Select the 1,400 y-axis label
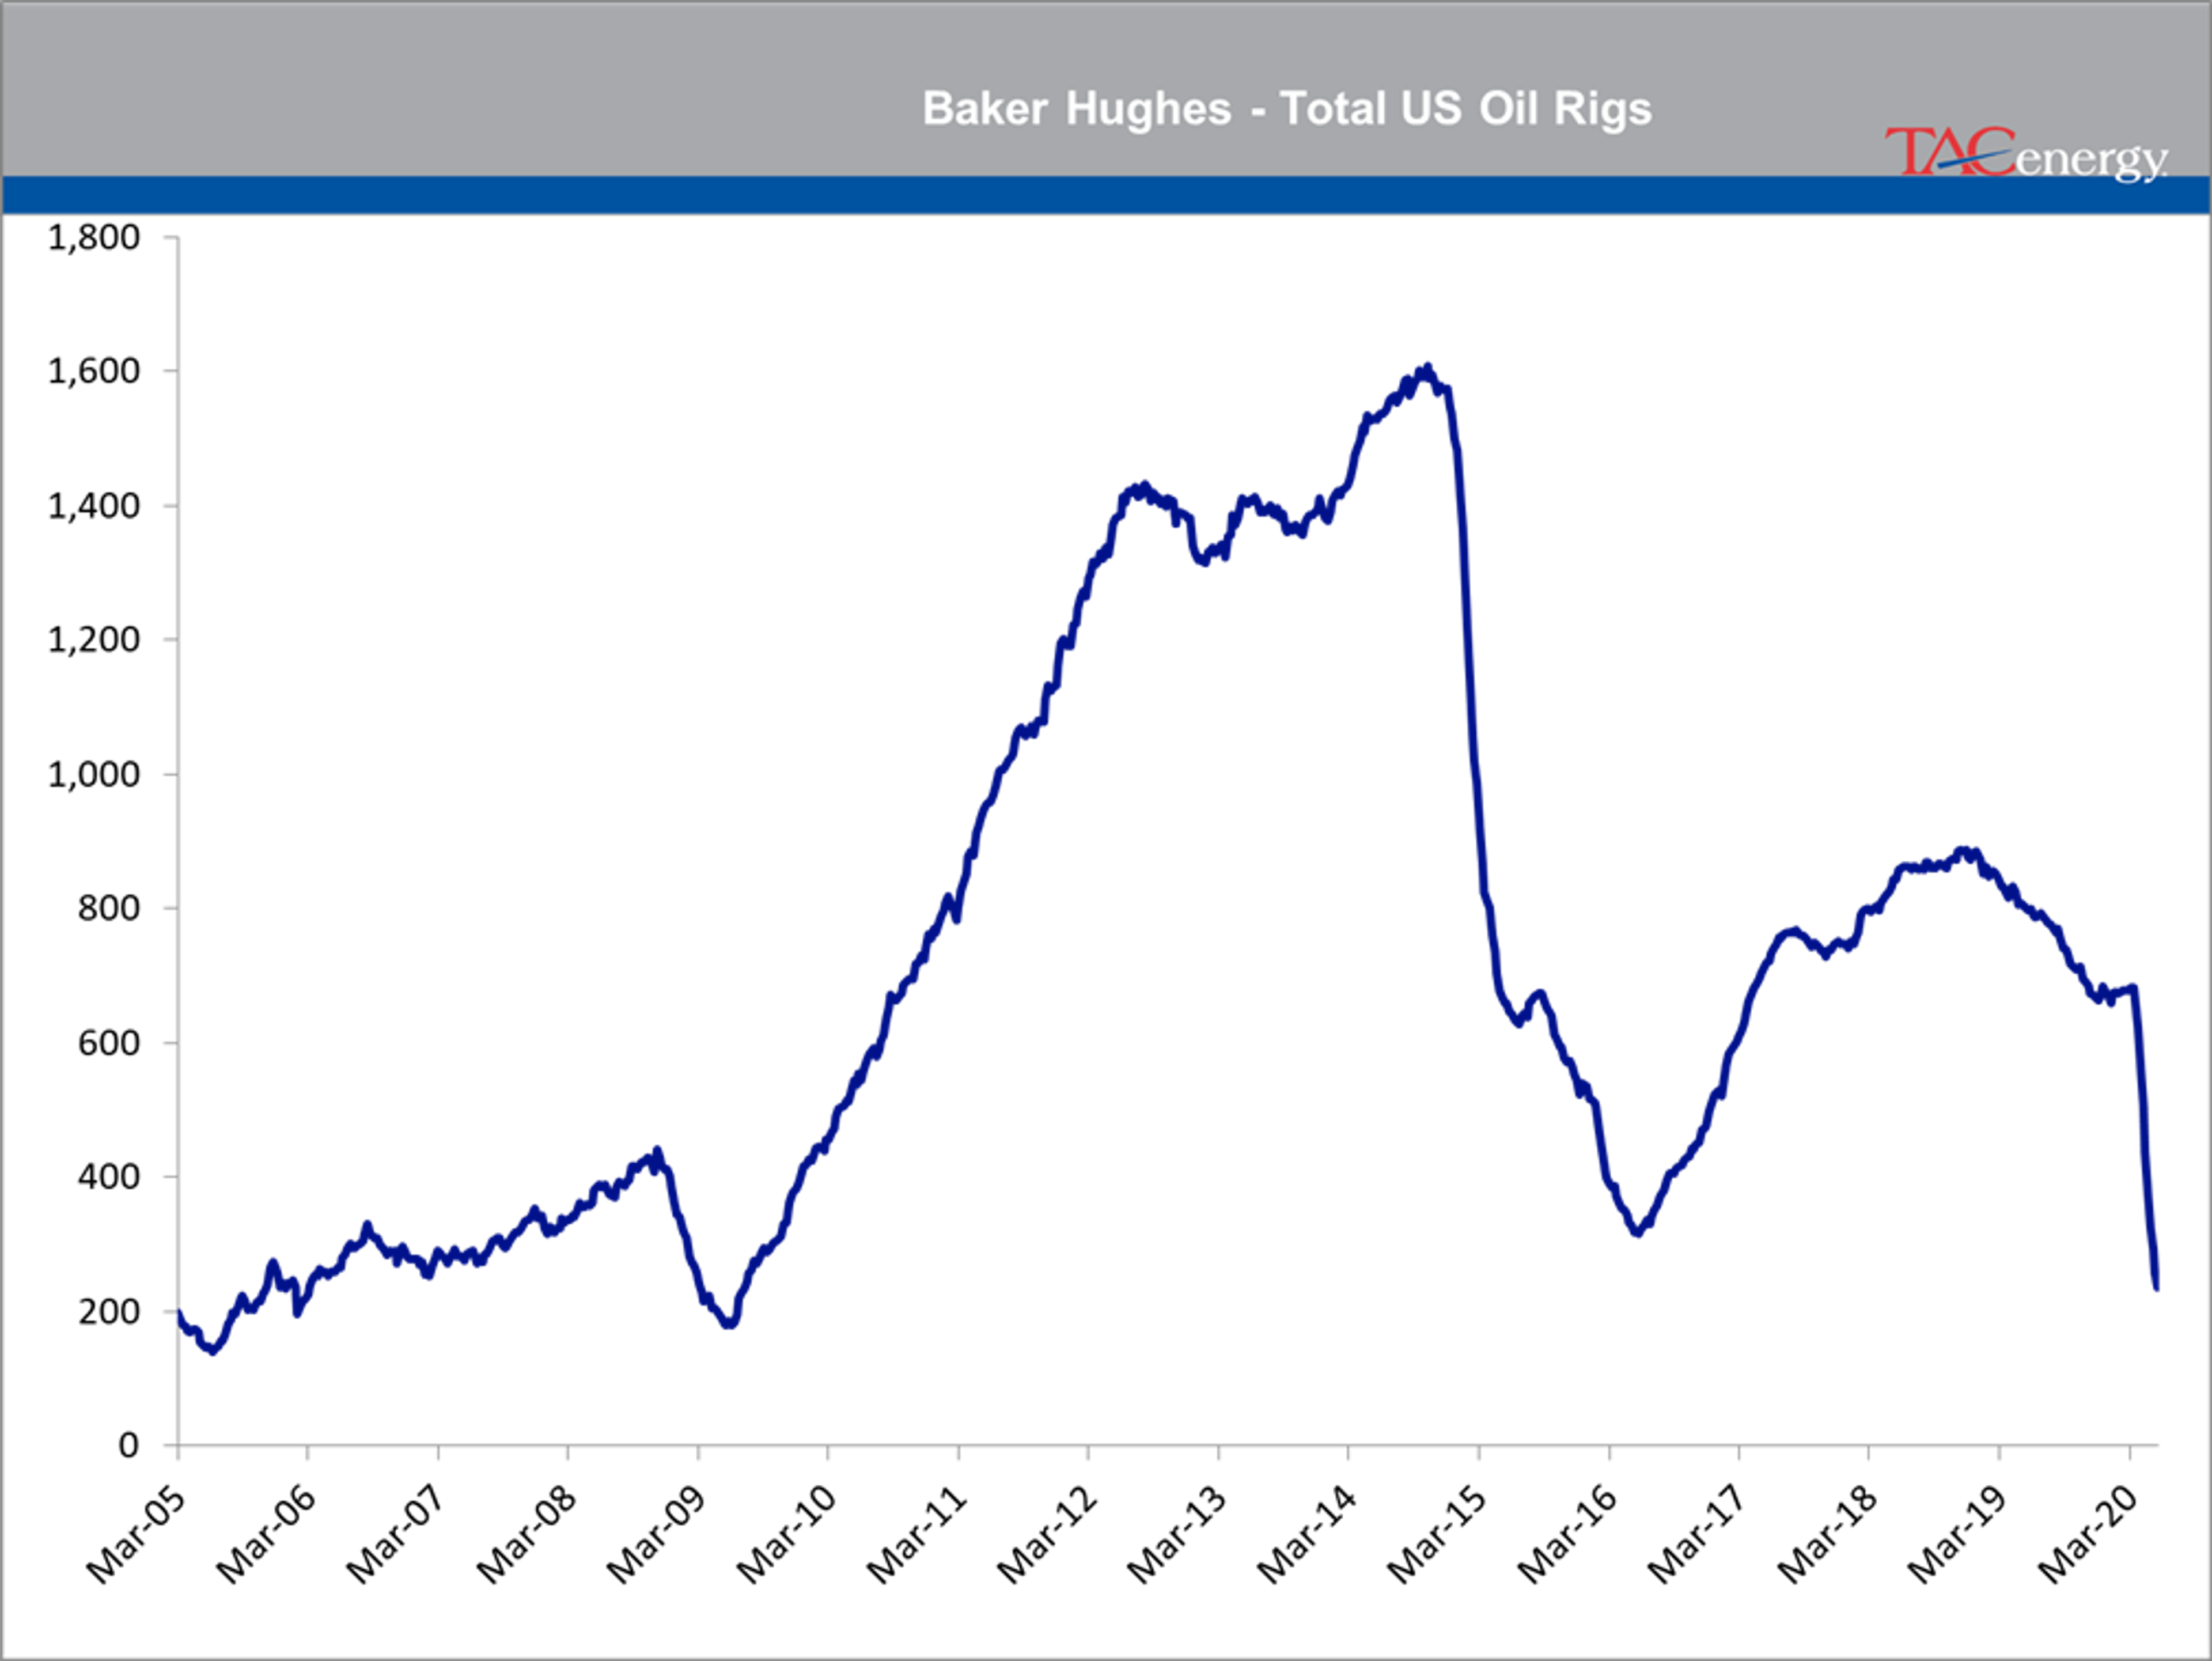The width and height of the screenshot is (2212, 1661). point(94,506)
